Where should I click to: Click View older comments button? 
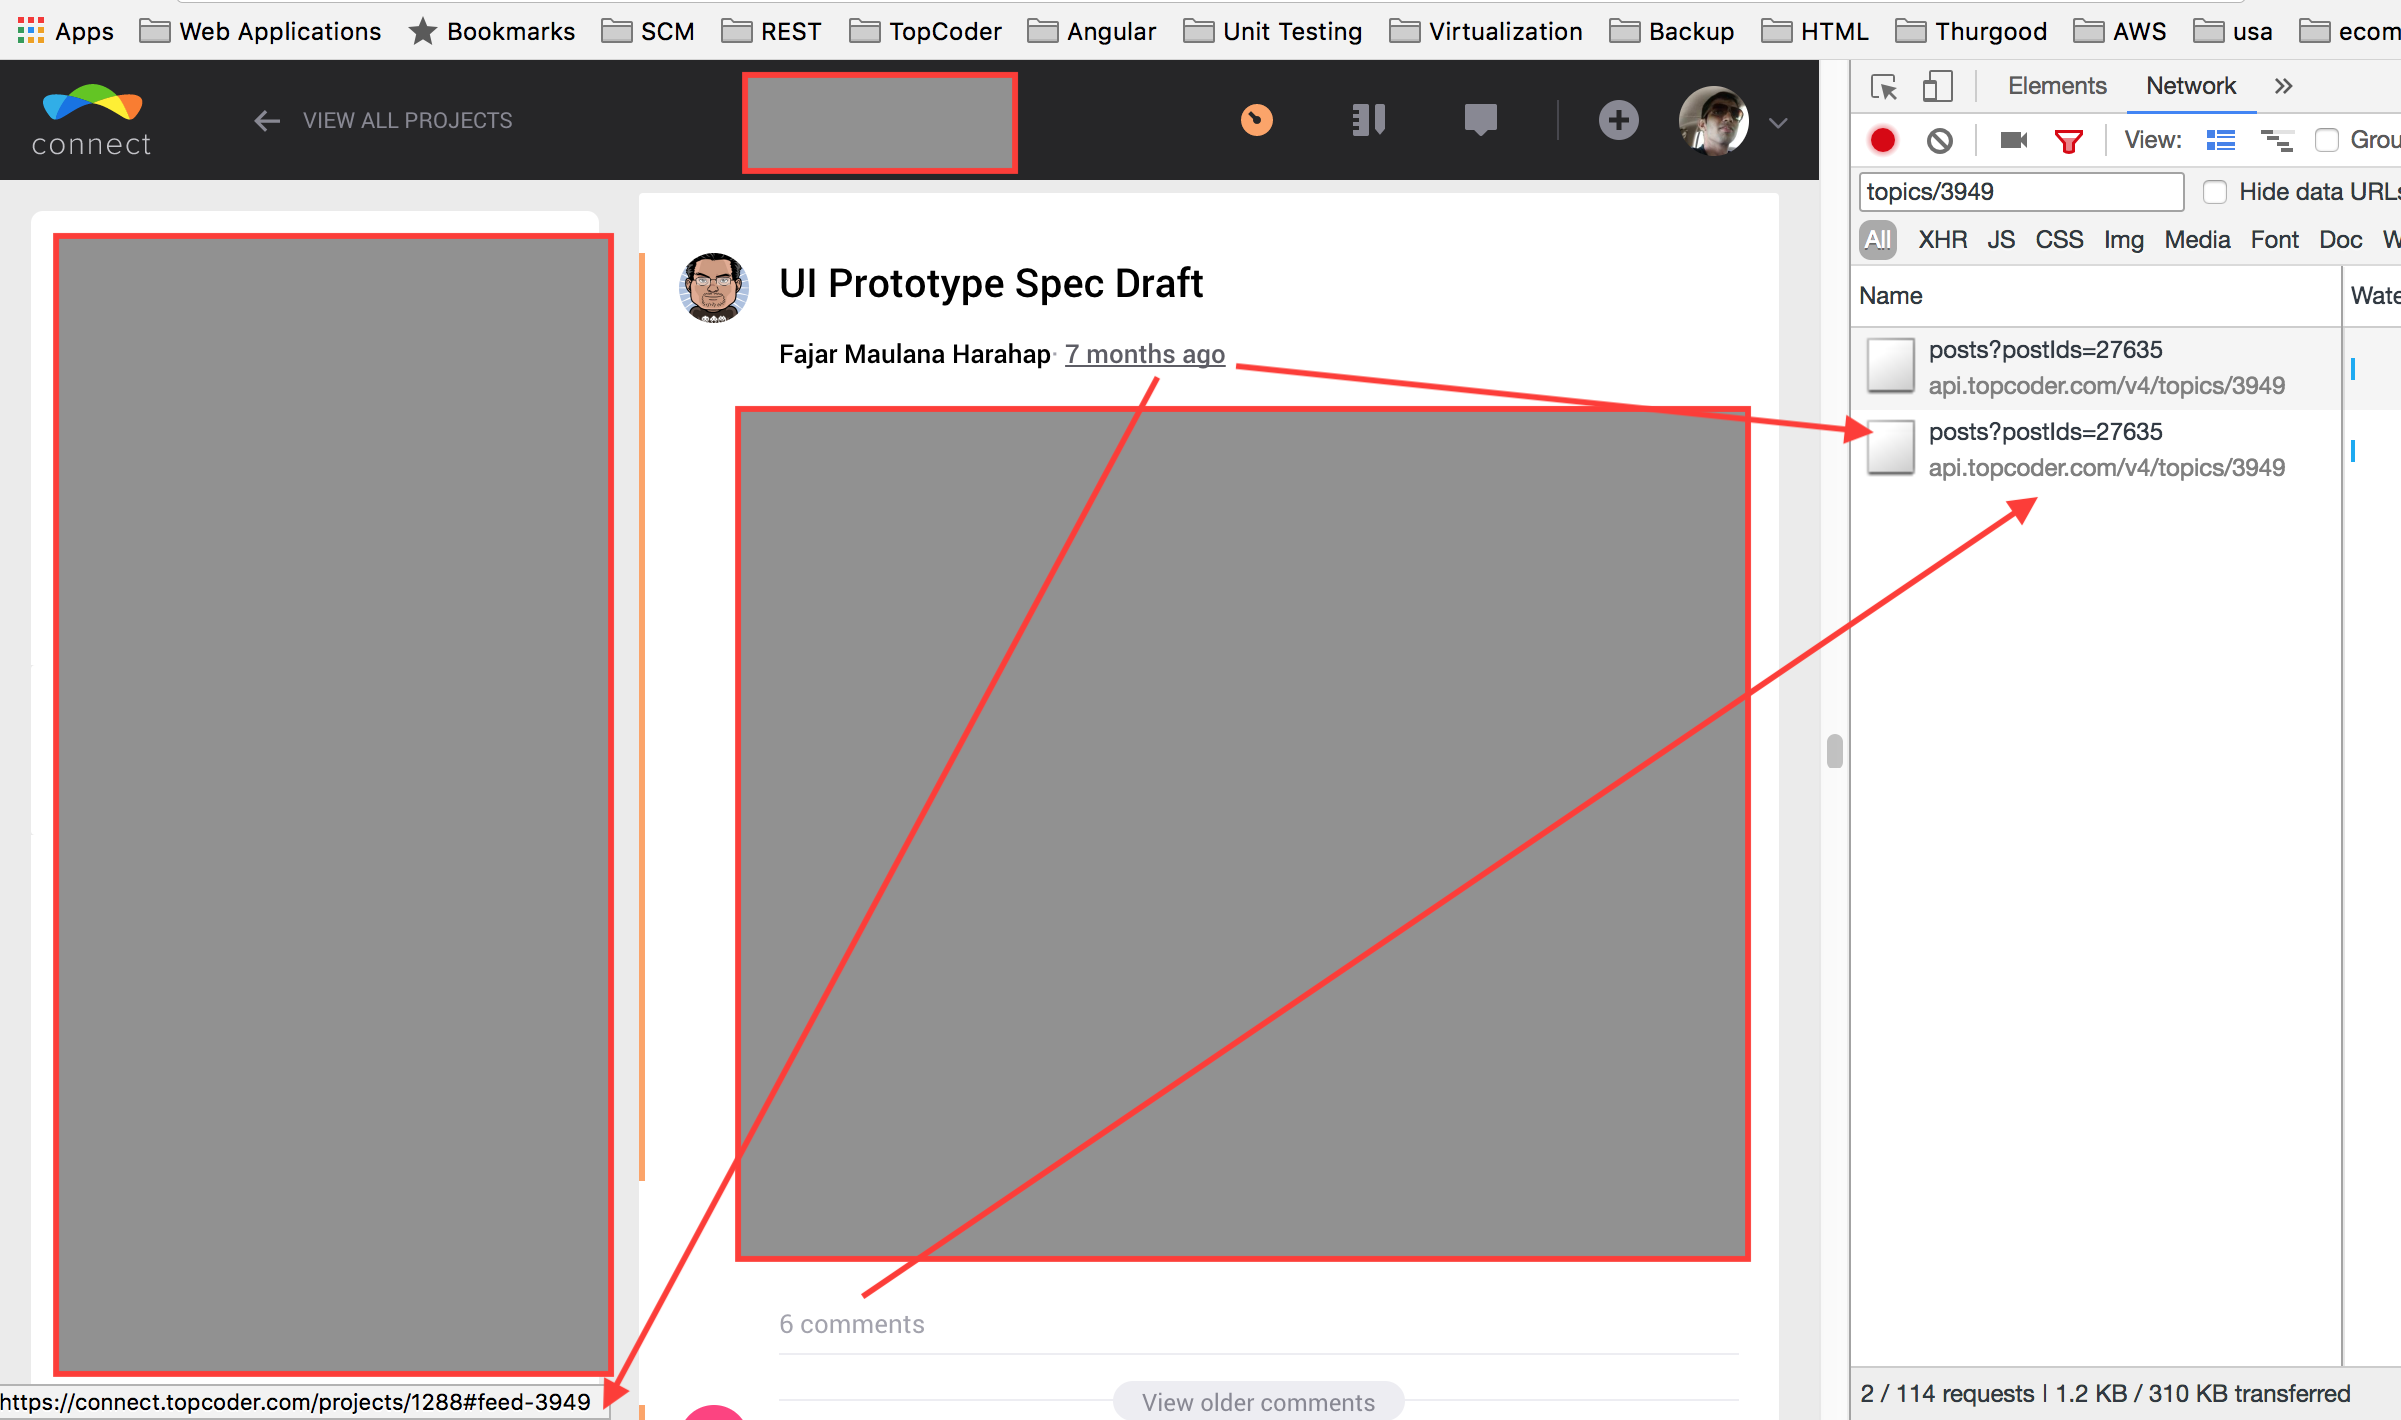point(1258,1402)
